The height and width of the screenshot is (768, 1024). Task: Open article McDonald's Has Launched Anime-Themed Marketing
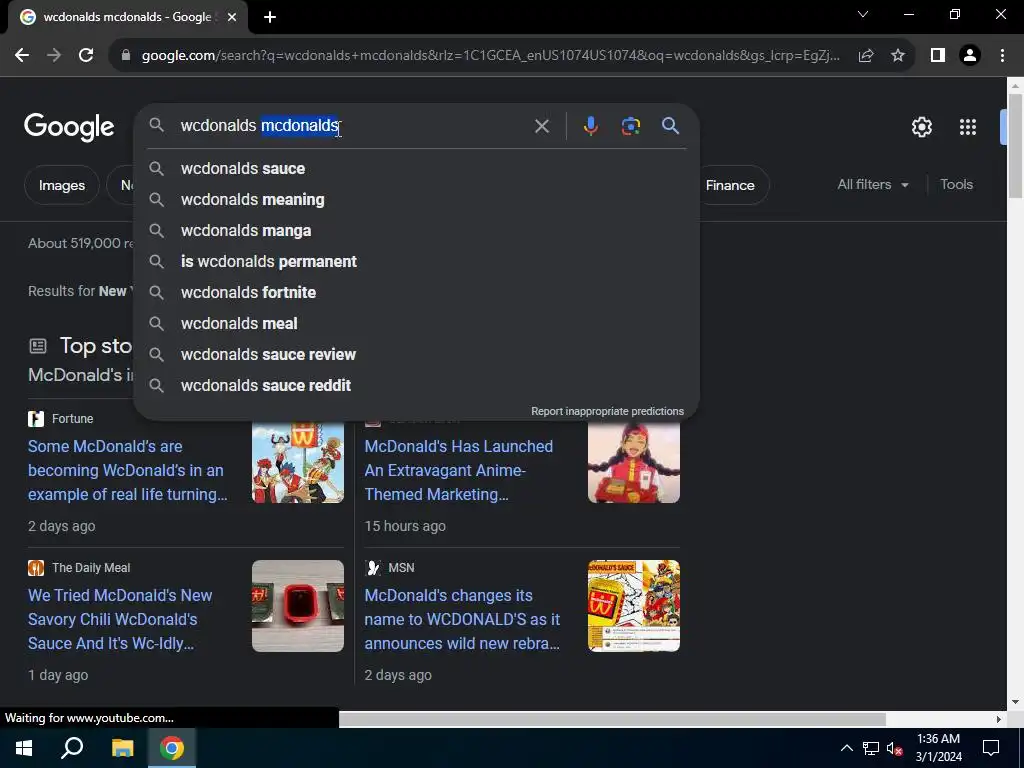[x=458, y=470]
